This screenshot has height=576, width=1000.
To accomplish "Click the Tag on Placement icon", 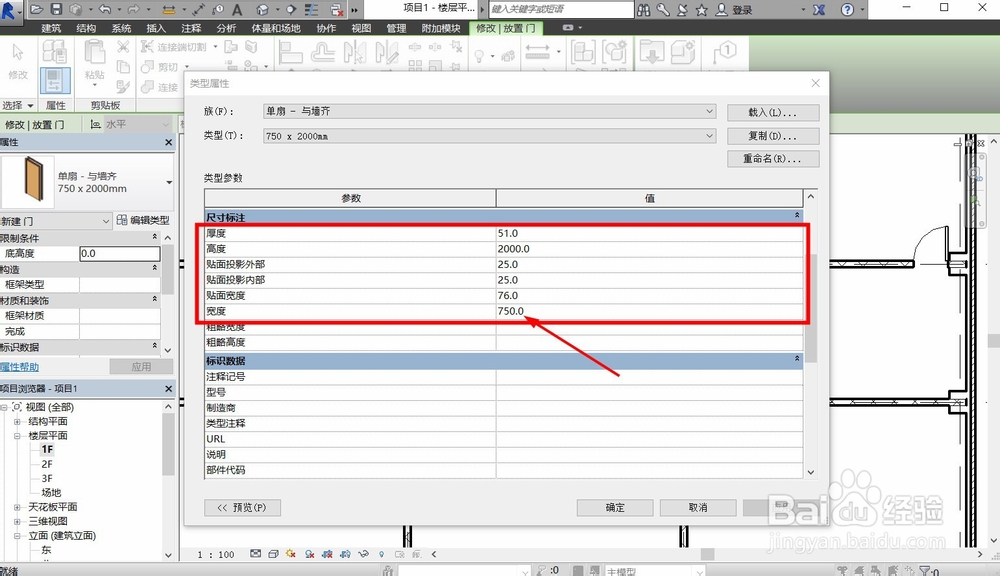I will pos(724,52).
